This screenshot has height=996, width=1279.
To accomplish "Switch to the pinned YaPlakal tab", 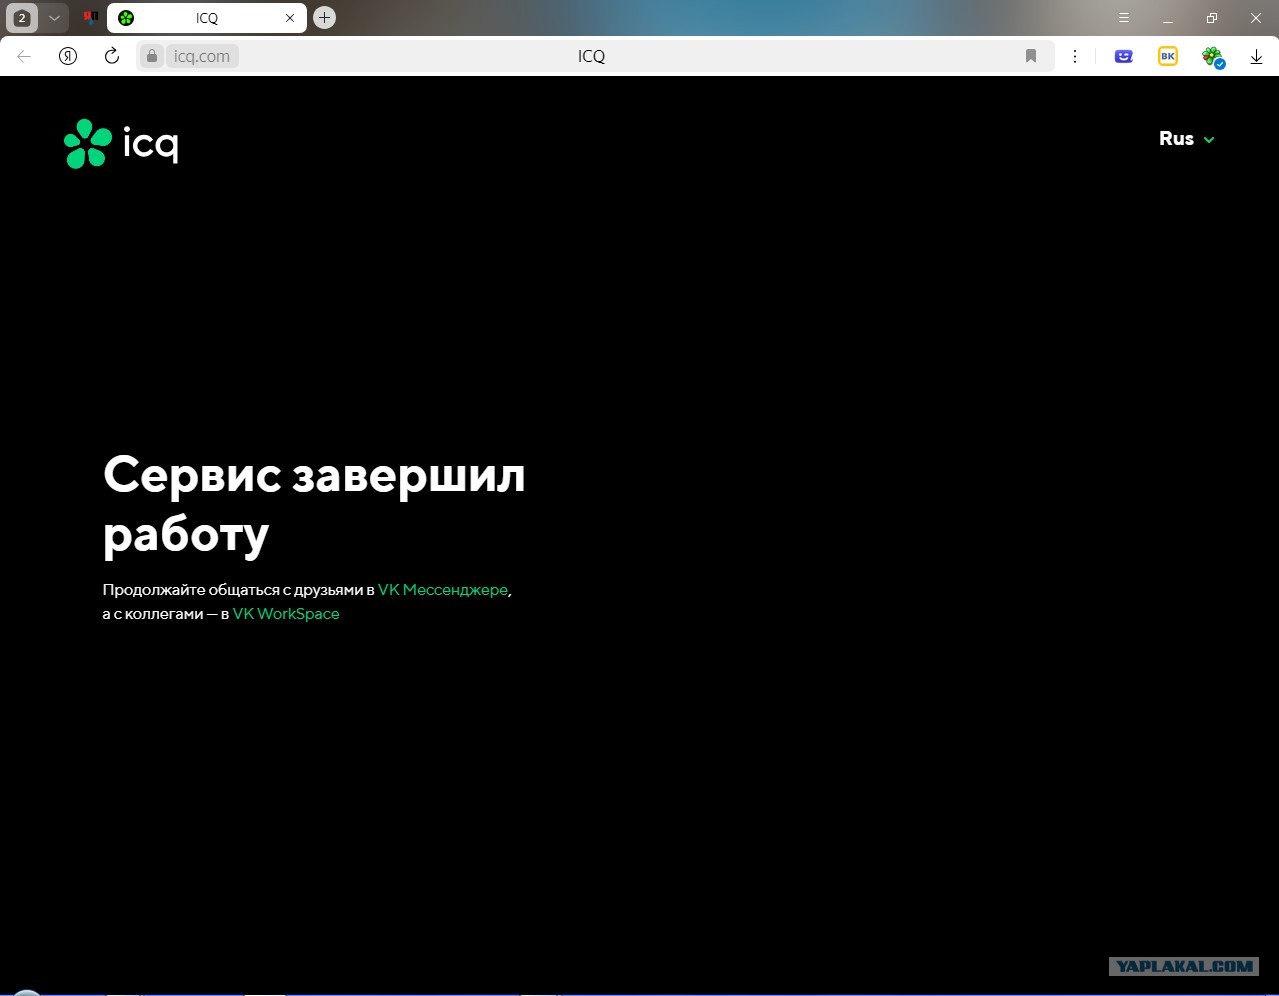I will (90, 18).
